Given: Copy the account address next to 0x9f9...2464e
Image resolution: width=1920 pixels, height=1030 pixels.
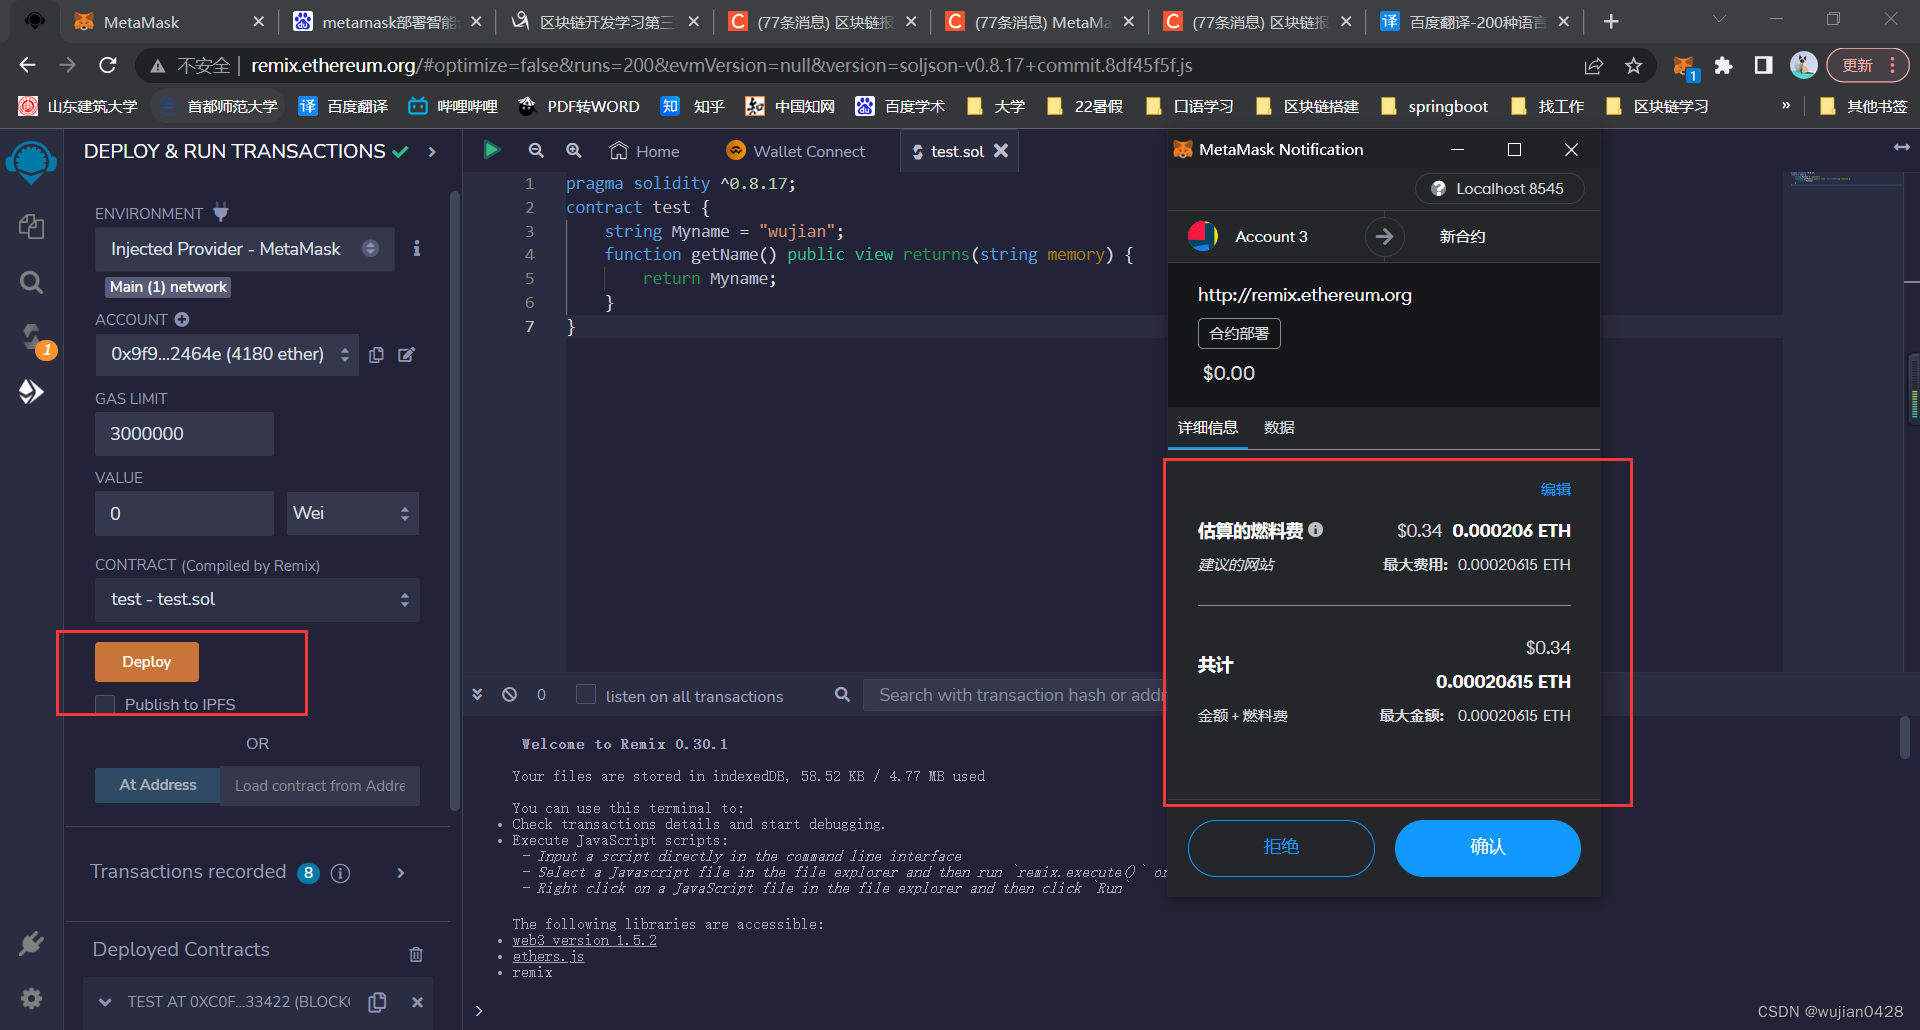Looking at the screenshot, I should (x=376, y=355).
